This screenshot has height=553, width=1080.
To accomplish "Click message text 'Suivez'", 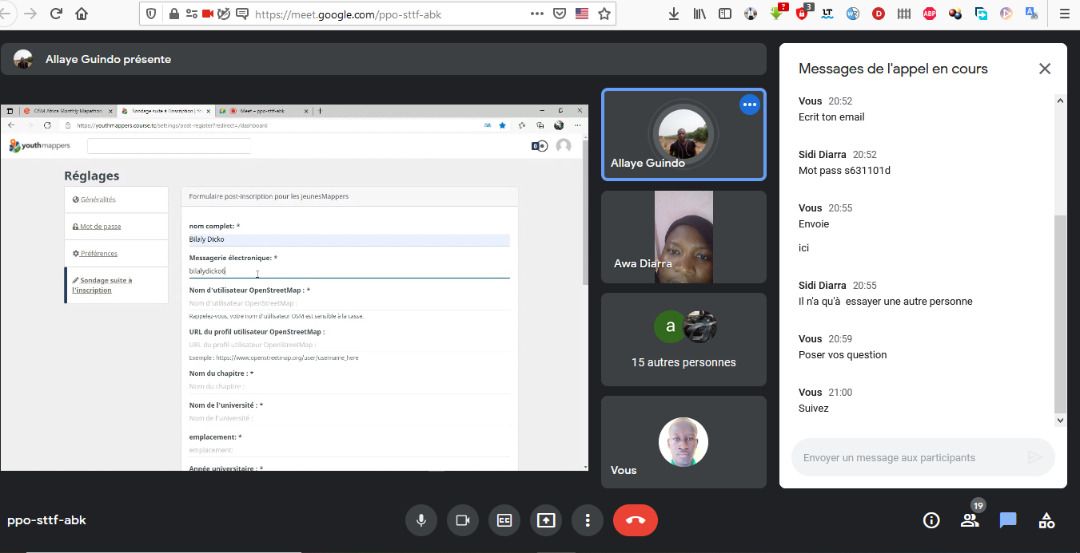I will [813, 408].
